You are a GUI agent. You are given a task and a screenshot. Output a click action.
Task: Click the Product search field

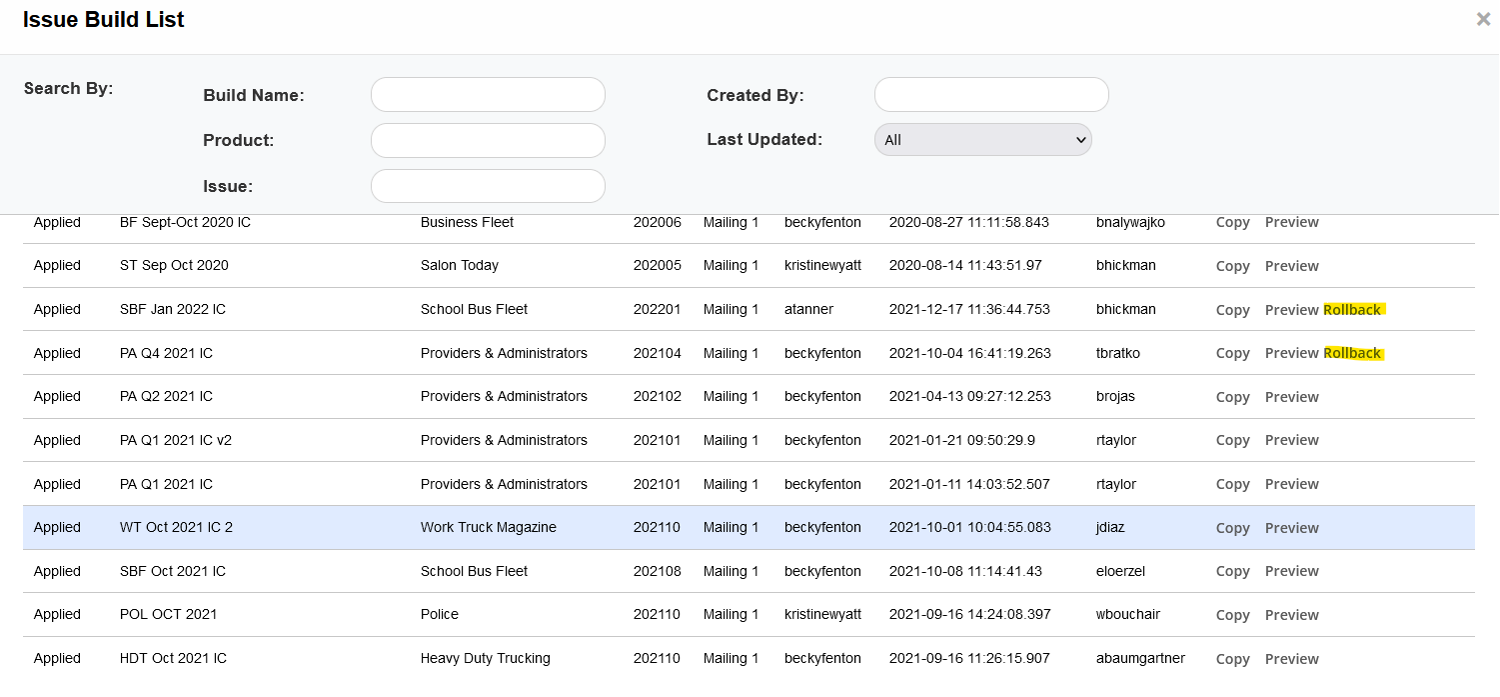(488, 141)
